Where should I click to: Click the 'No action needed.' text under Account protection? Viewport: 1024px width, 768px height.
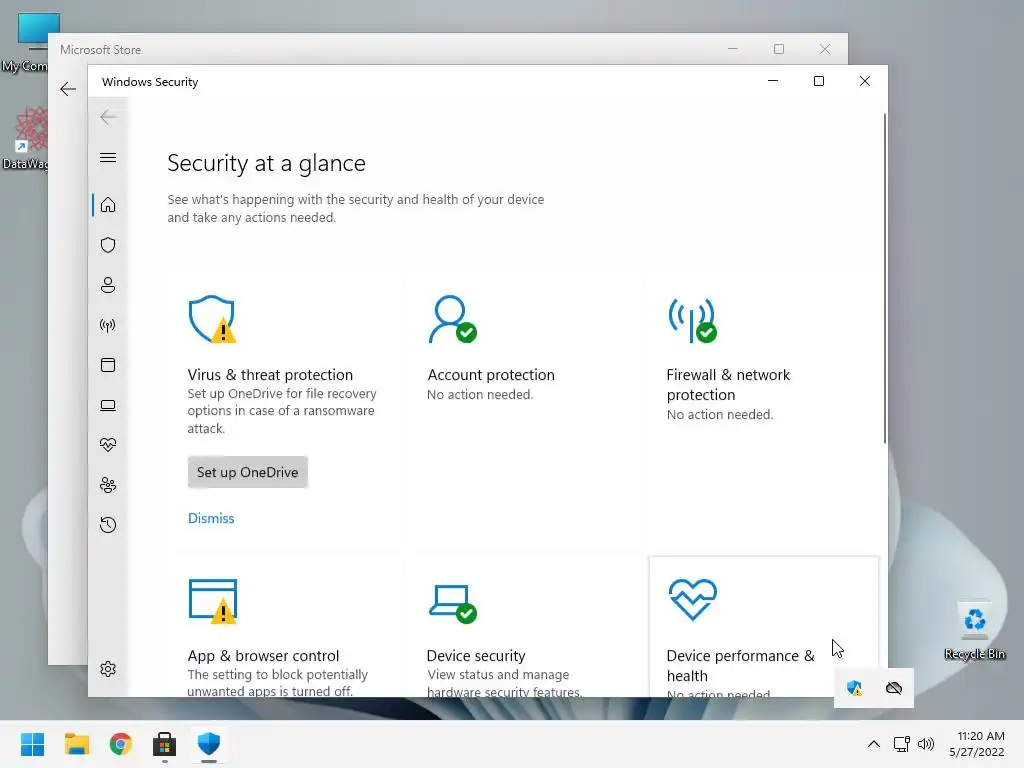(x=480, y=394)
